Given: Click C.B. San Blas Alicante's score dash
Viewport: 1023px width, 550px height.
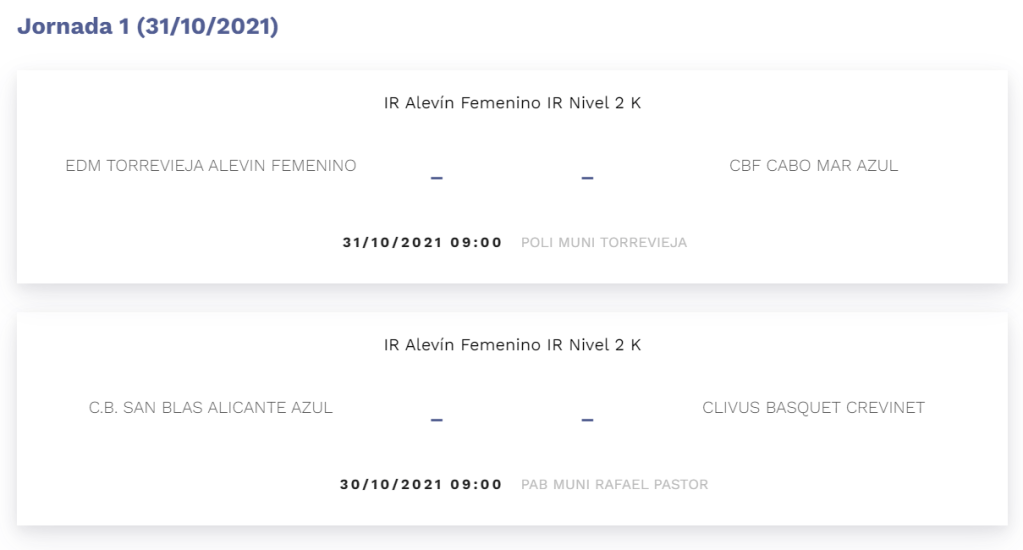Looking at the screenshot, I should click(x=436, y=420).
